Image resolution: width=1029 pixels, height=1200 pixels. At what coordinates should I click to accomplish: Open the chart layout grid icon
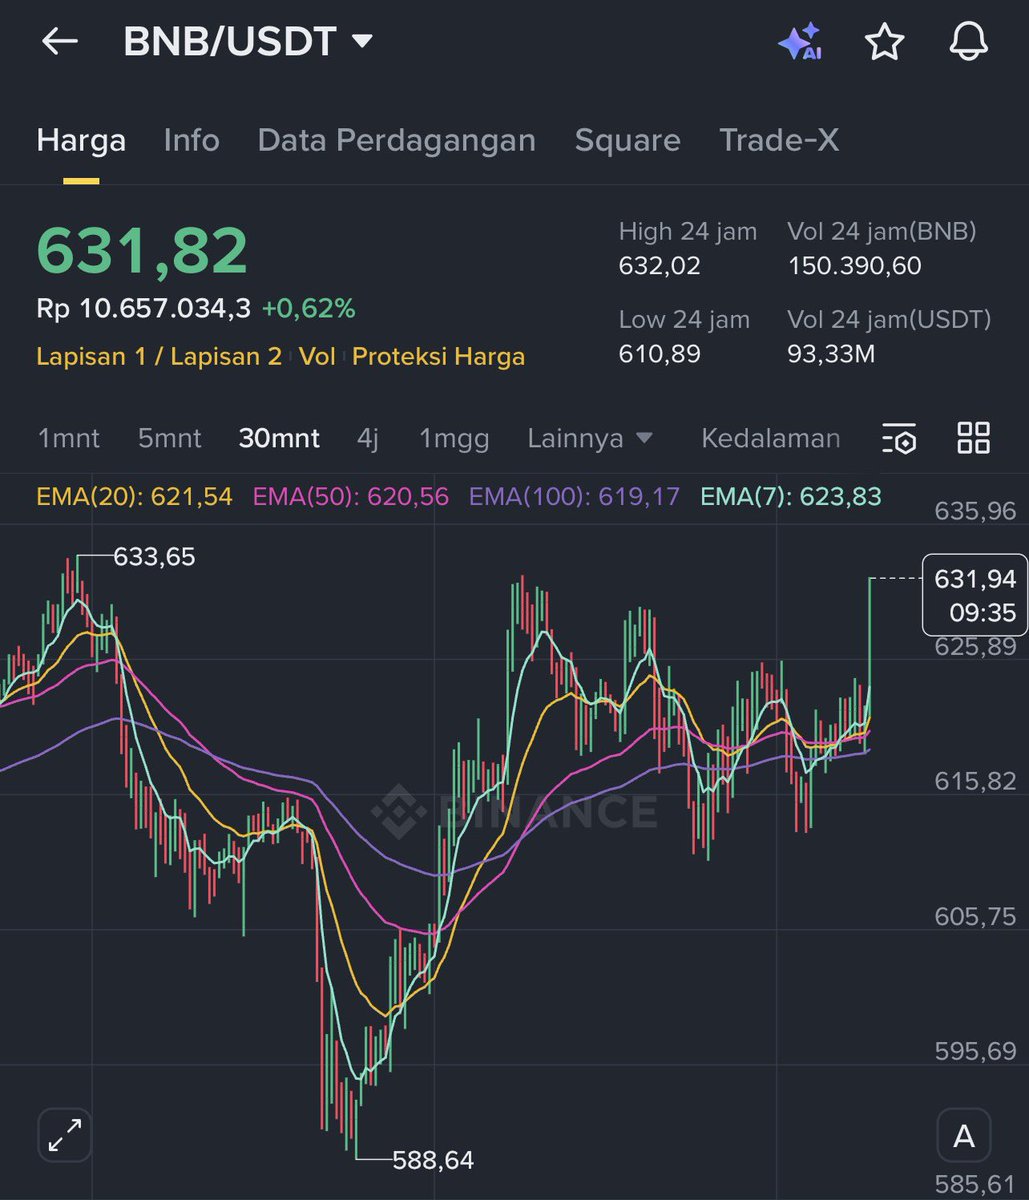[973, 438]
